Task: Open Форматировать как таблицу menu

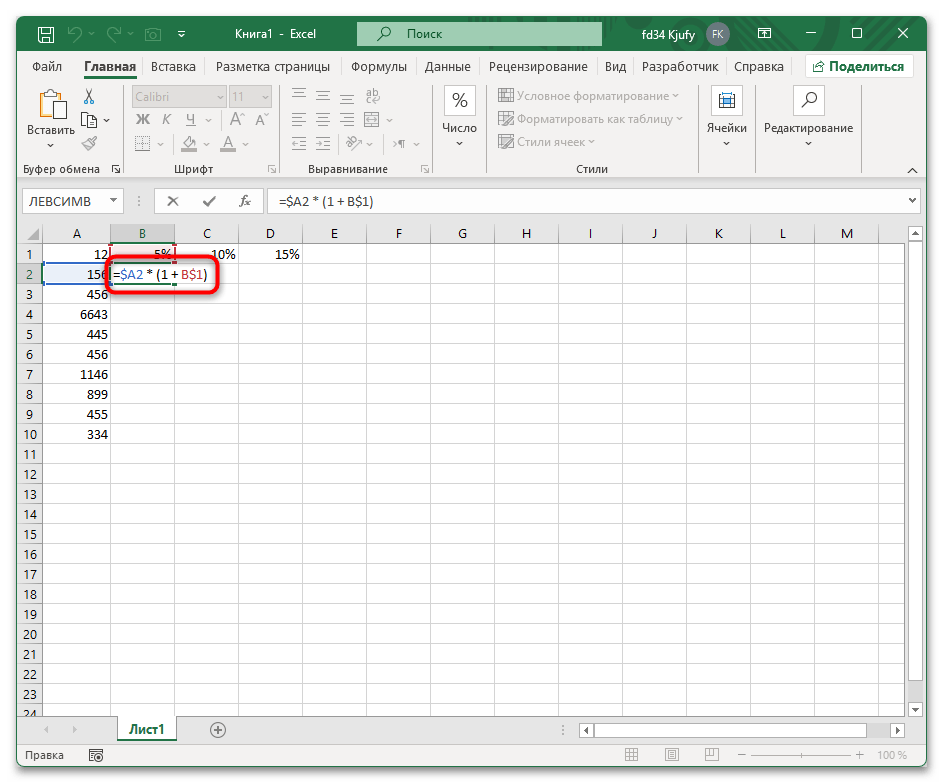Action: point(591,119)
